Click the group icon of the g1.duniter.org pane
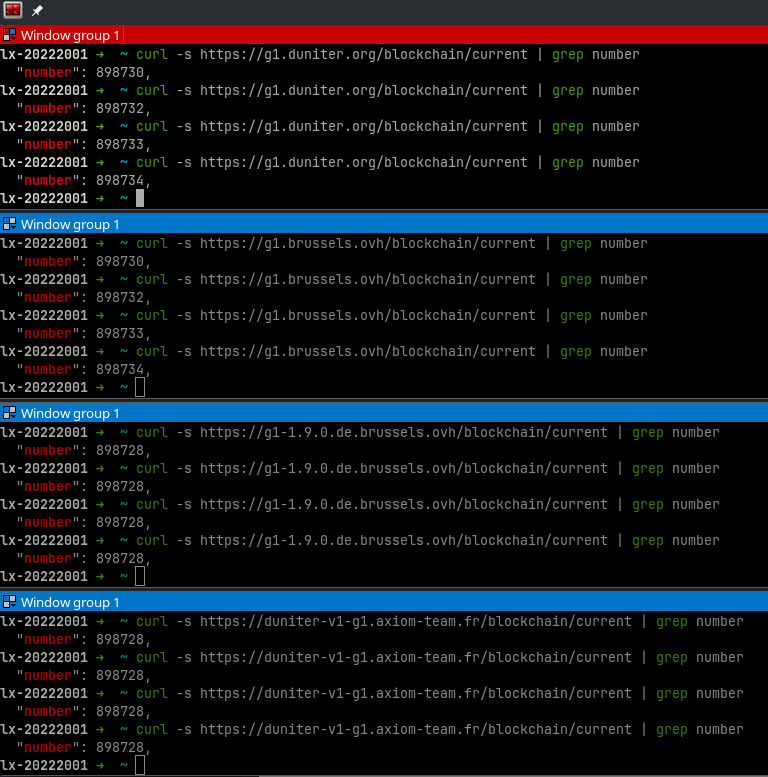This screenshot has width=768, height=777. click(9, 35)
